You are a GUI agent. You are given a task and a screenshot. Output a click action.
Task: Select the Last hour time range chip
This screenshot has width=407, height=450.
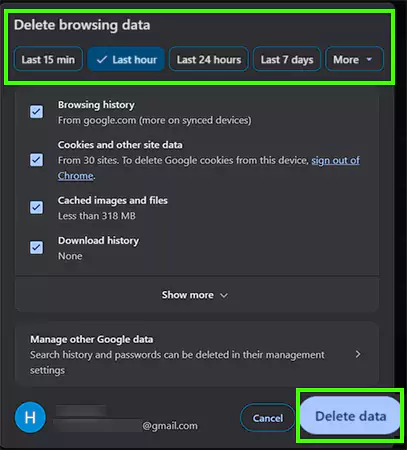[x=126, y=59]
